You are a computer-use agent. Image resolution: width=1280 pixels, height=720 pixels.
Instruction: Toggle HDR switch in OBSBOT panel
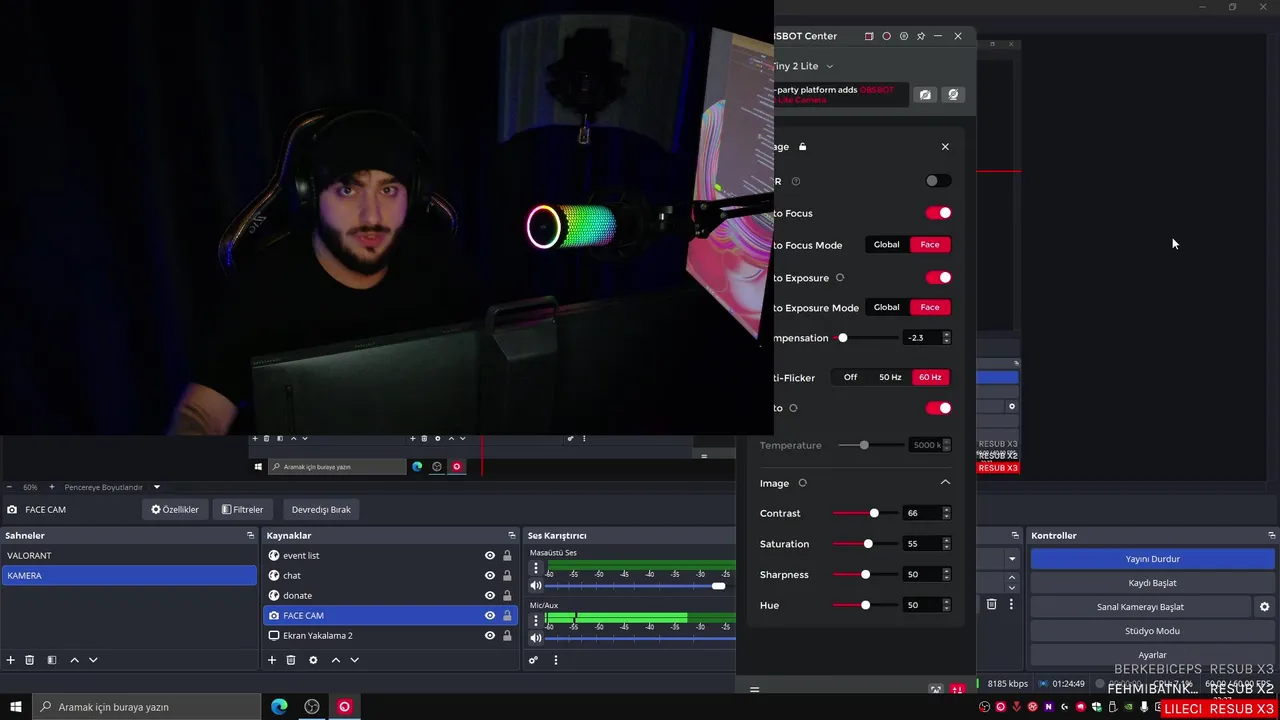pos(938,181)
